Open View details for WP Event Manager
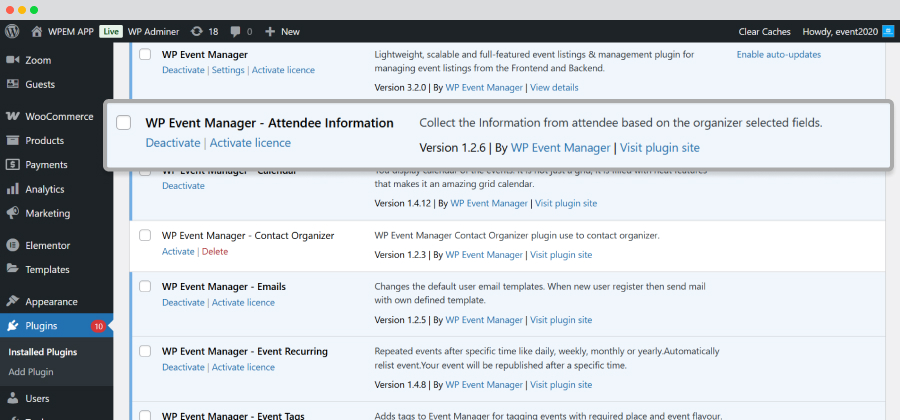 point(554,87)
